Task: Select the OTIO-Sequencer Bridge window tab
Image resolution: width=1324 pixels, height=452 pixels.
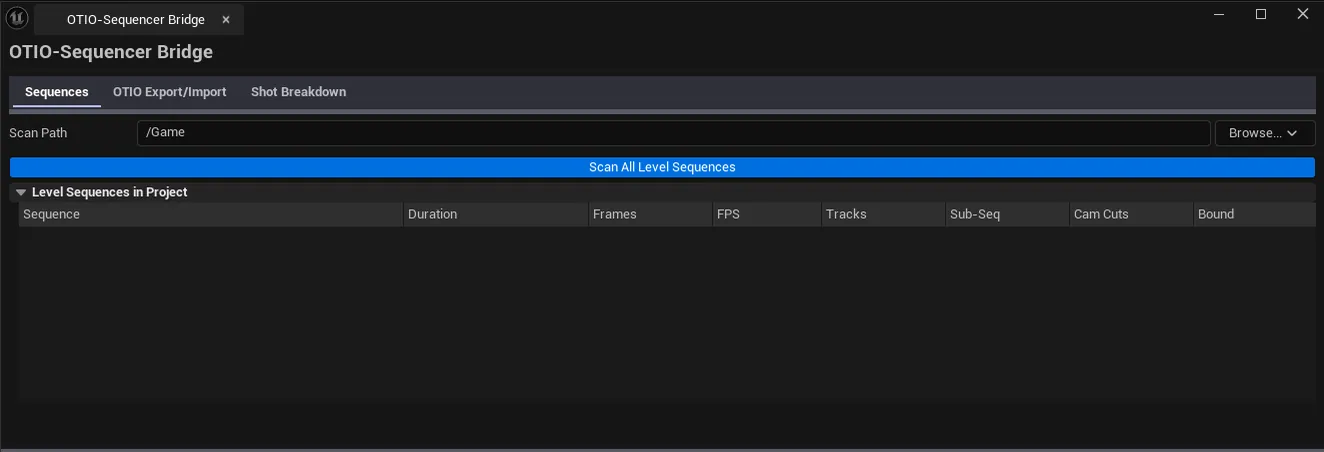Action: 137,20
